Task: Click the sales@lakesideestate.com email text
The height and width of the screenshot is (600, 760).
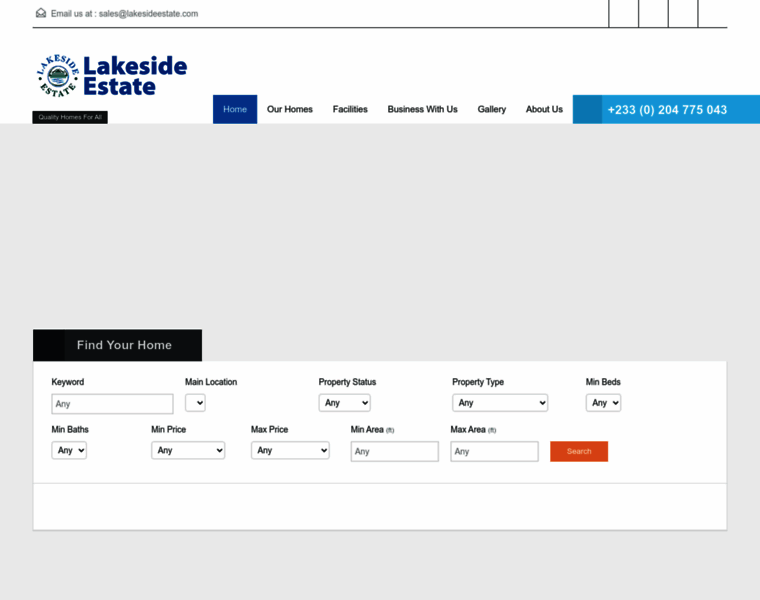Action: (x=148, y=14)
